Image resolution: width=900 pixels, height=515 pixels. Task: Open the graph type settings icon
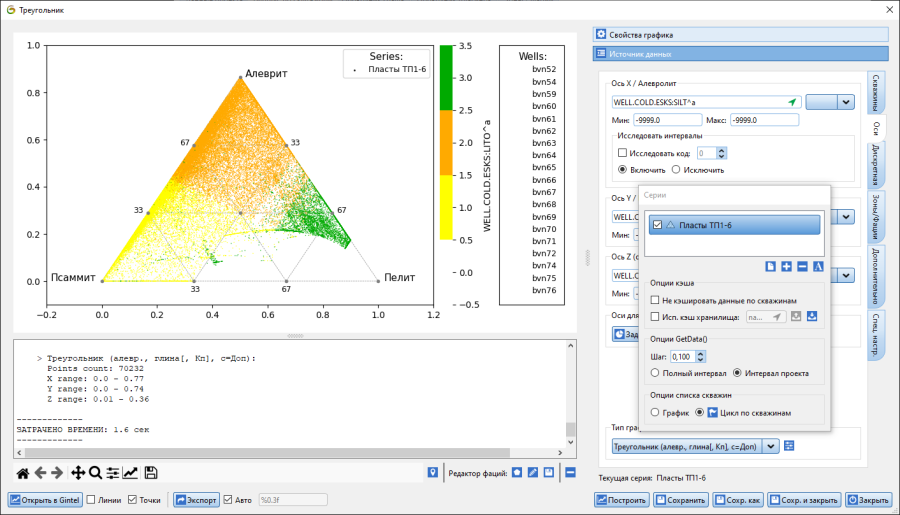tap(789, 446)
